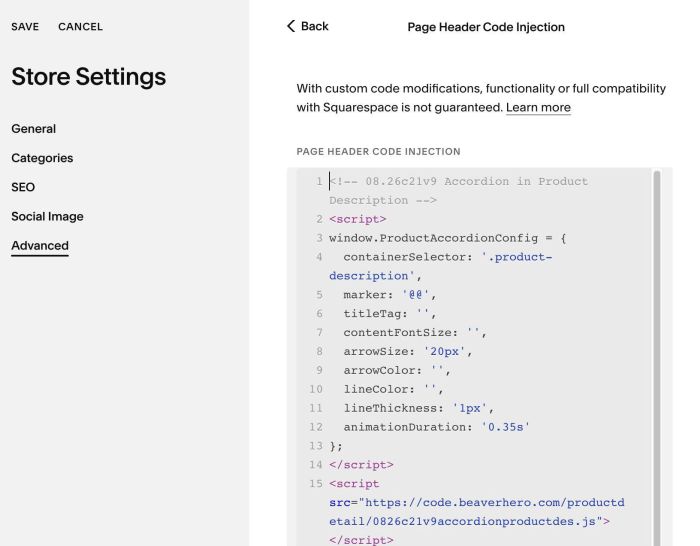Screen dimensions: 700x546
Task: Click the CANCEL button
Action: pyautogui.click(x=80, y=27)
